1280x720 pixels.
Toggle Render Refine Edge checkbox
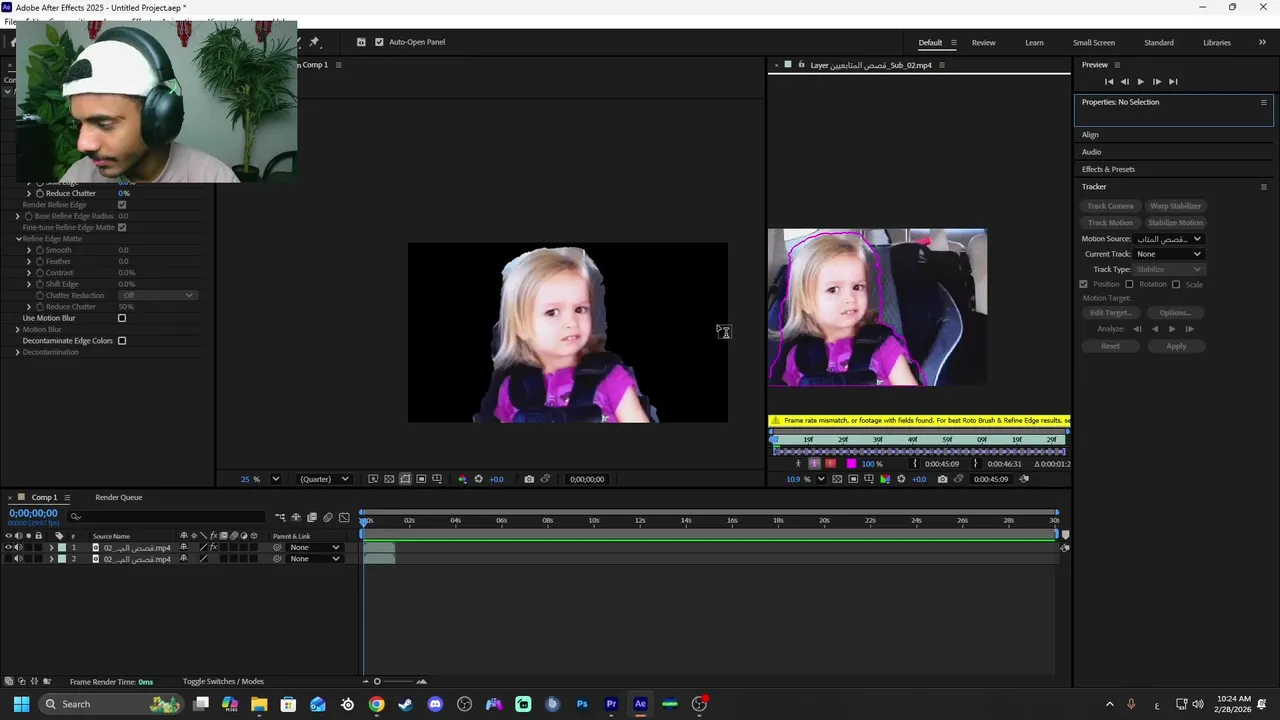point(122,205)
